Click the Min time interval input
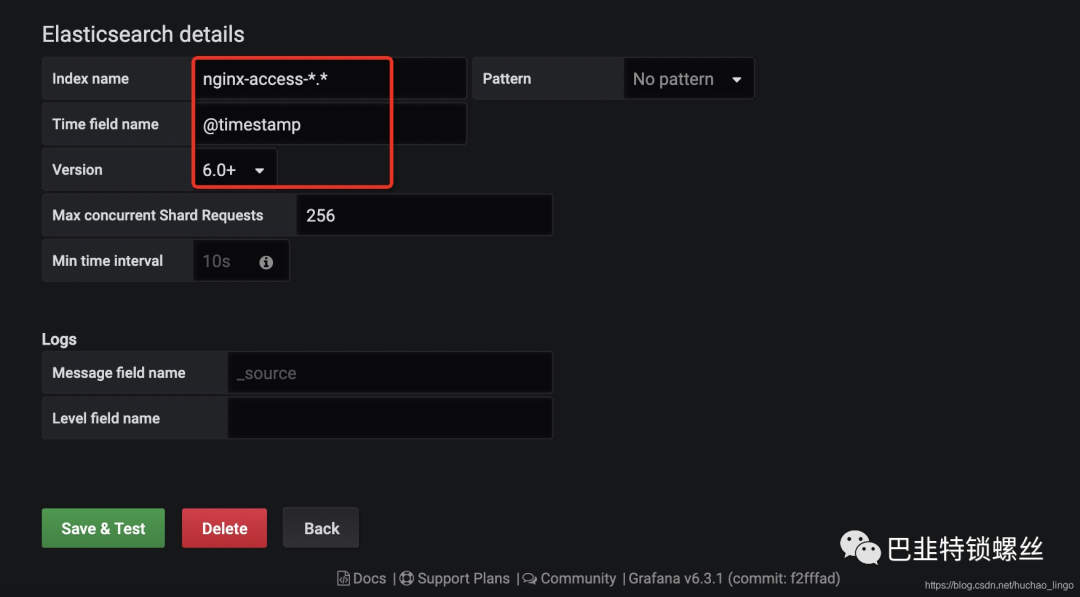Screen dimensions: 1080x597 [x=240, y=260]
